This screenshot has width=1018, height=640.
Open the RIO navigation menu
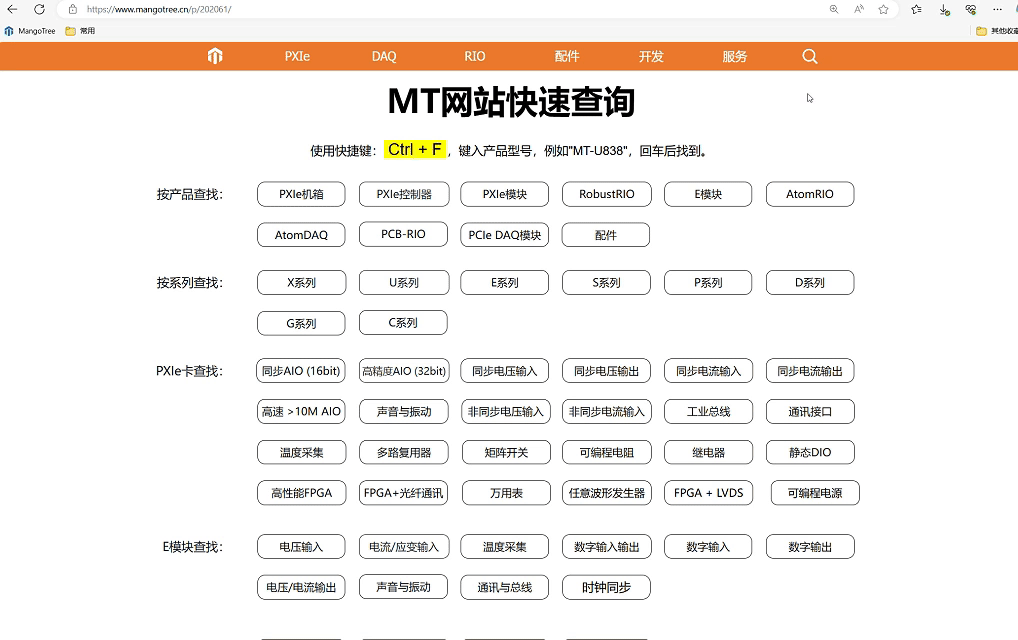point(475,56)
